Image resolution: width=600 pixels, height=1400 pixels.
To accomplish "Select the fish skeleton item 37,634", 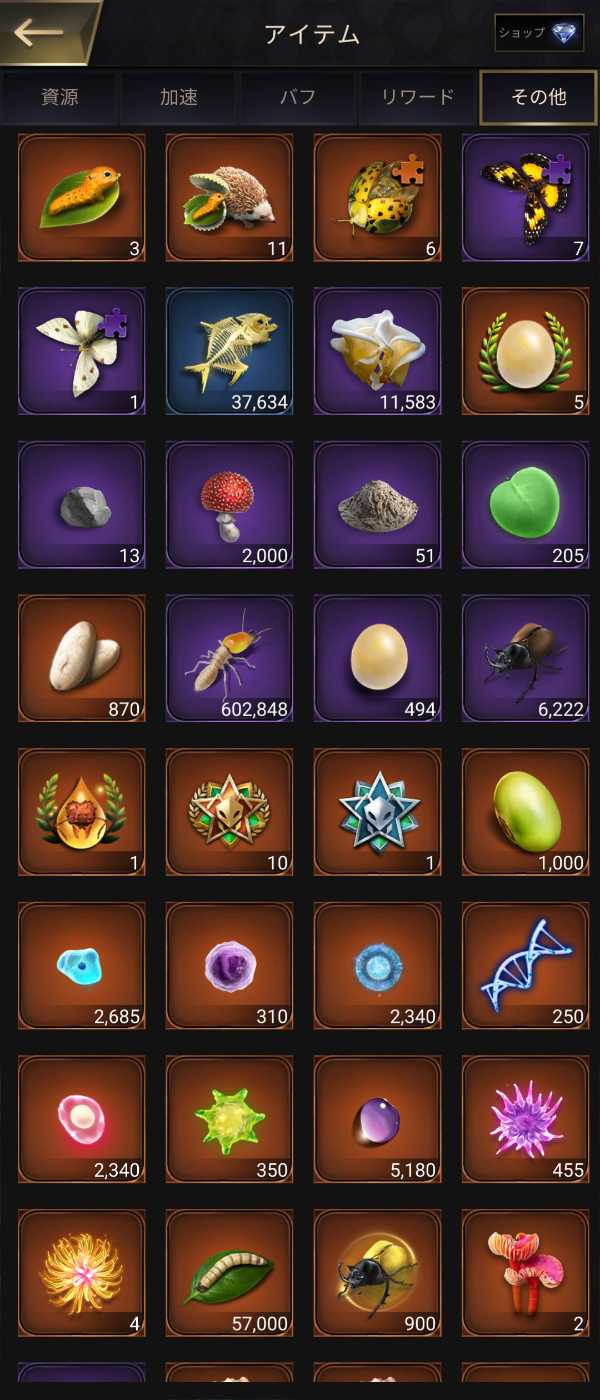I will [x=230, y=352].
